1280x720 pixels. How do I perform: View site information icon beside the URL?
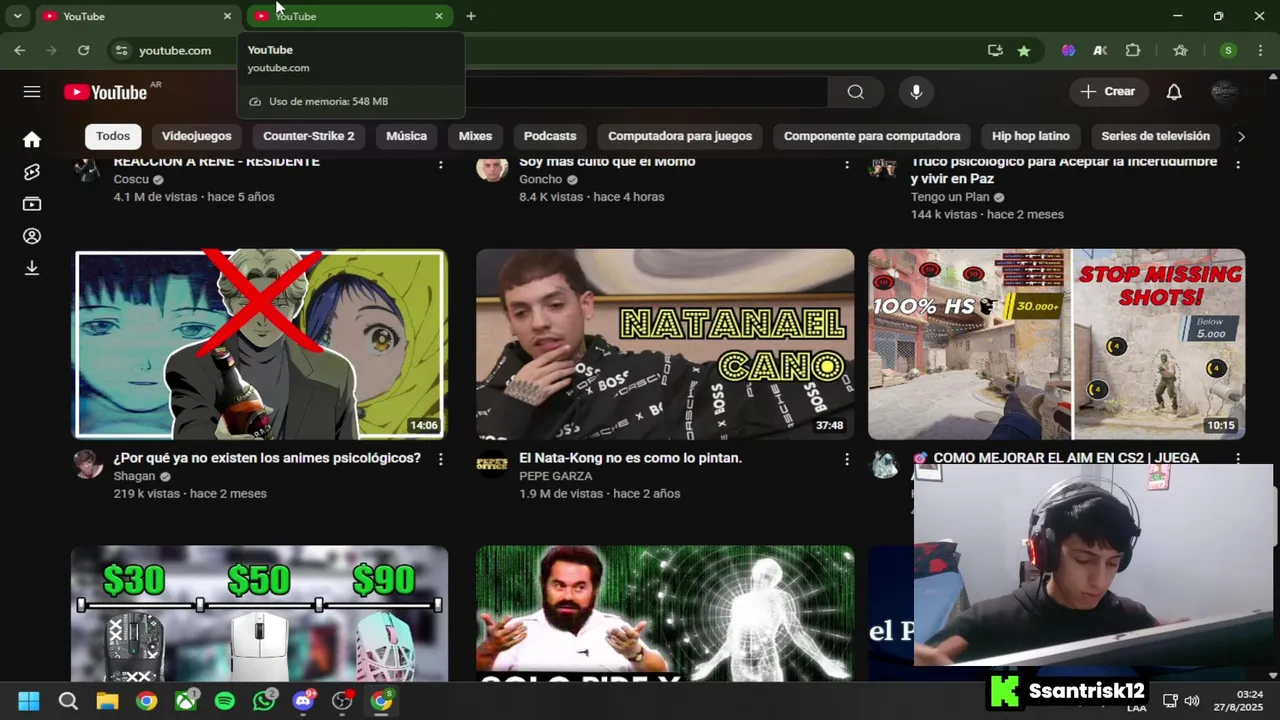[x=121, y=50]
